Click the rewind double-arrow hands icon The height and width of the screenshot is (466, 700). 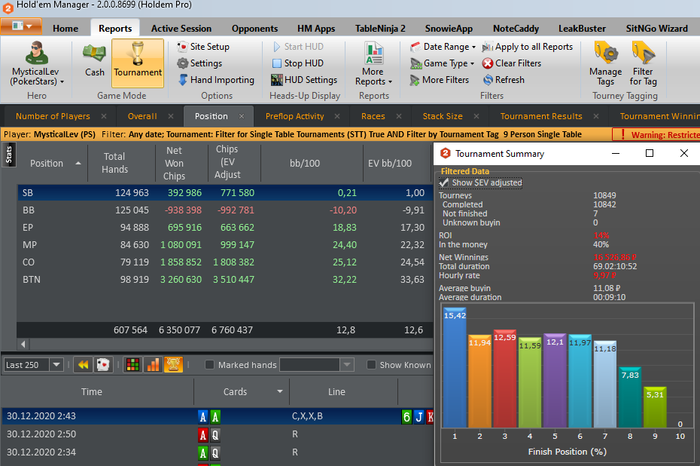83,365
